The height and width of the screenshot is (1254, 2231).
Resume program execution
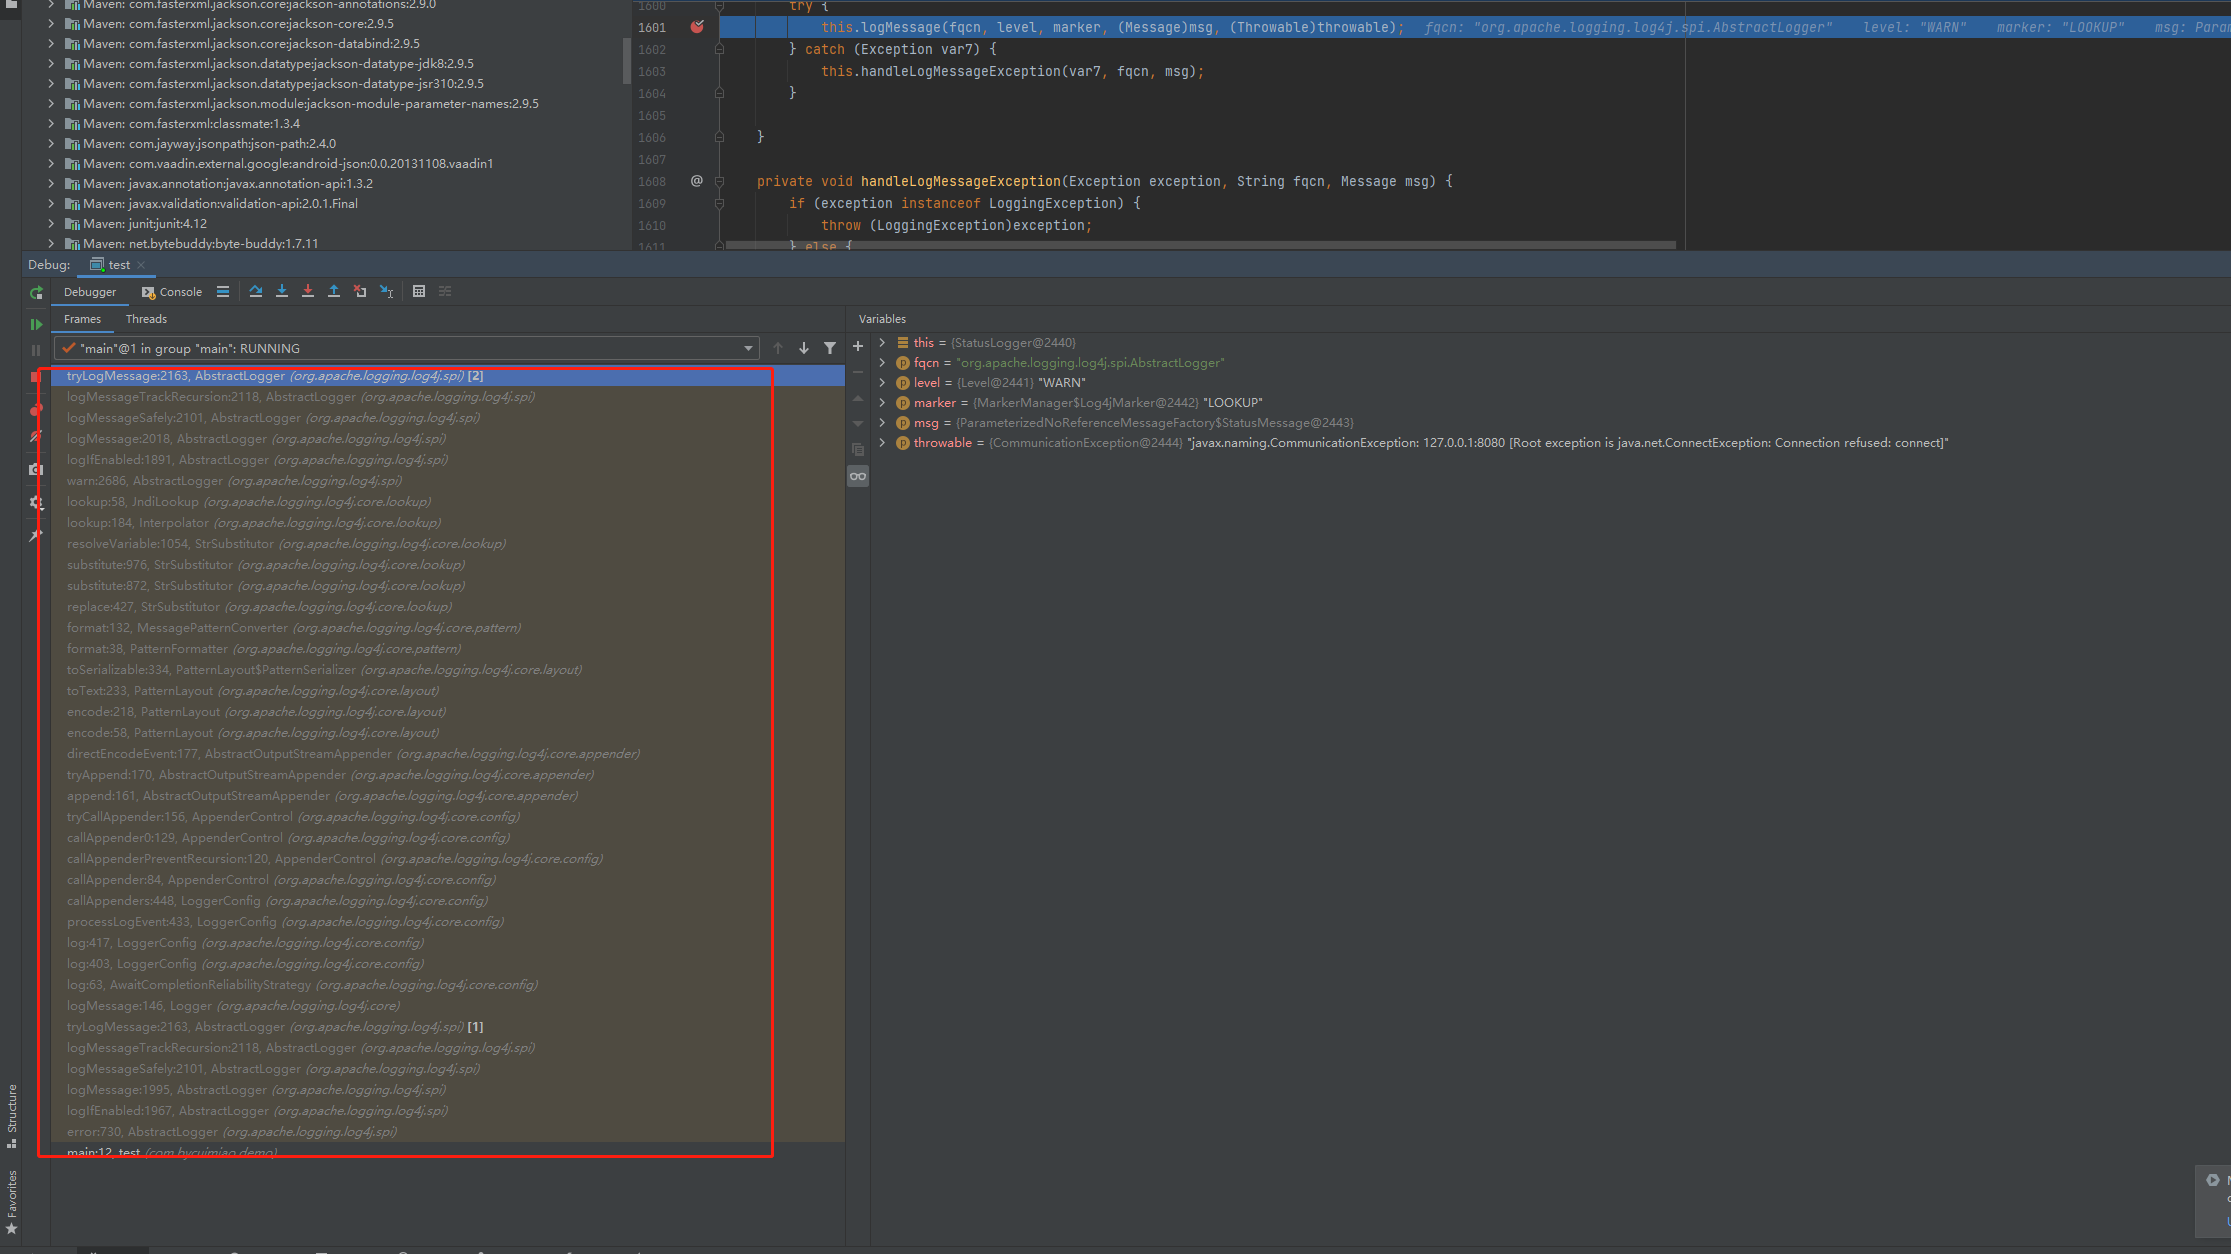36,324
